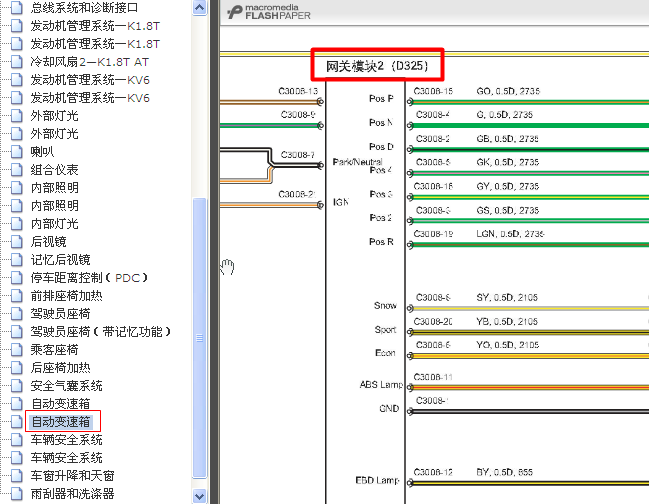The image size is (649, 504).
Task: Select 前排座椅加热 entry
Action: [x=66, y=296]
